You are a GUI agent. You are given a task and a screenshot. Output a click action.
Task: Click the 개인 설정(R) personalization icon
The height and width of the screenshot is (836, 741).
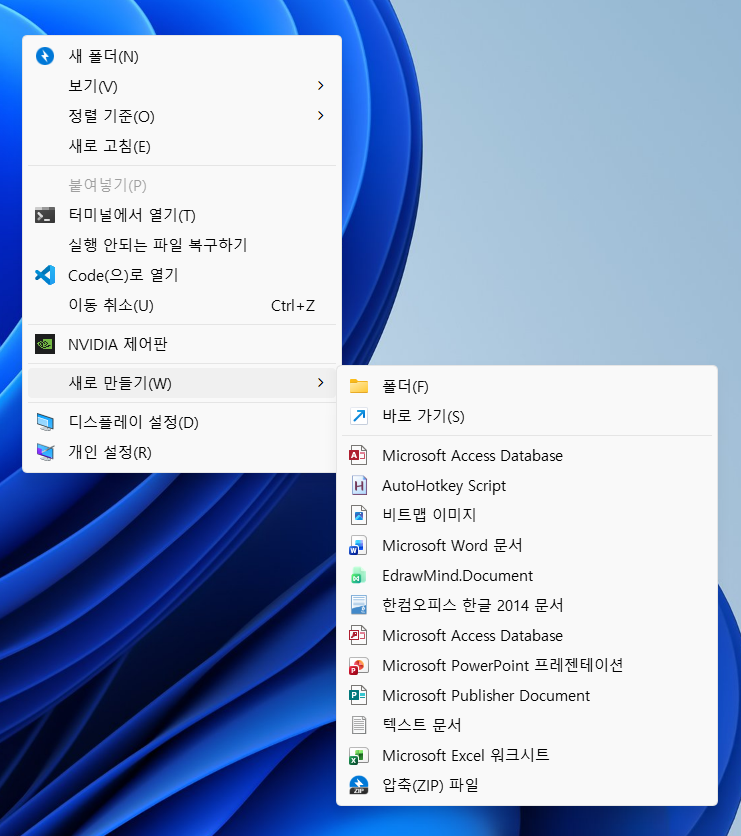[45, 452]
